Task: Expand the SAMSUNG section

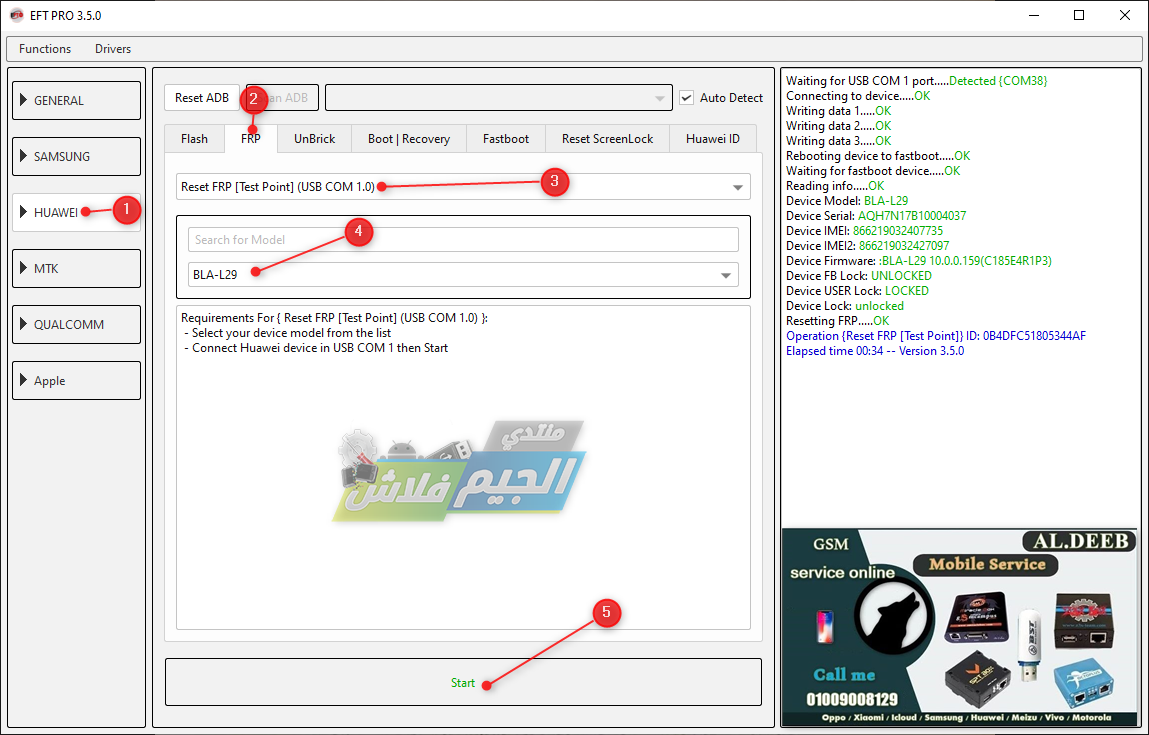Action: 76,157
